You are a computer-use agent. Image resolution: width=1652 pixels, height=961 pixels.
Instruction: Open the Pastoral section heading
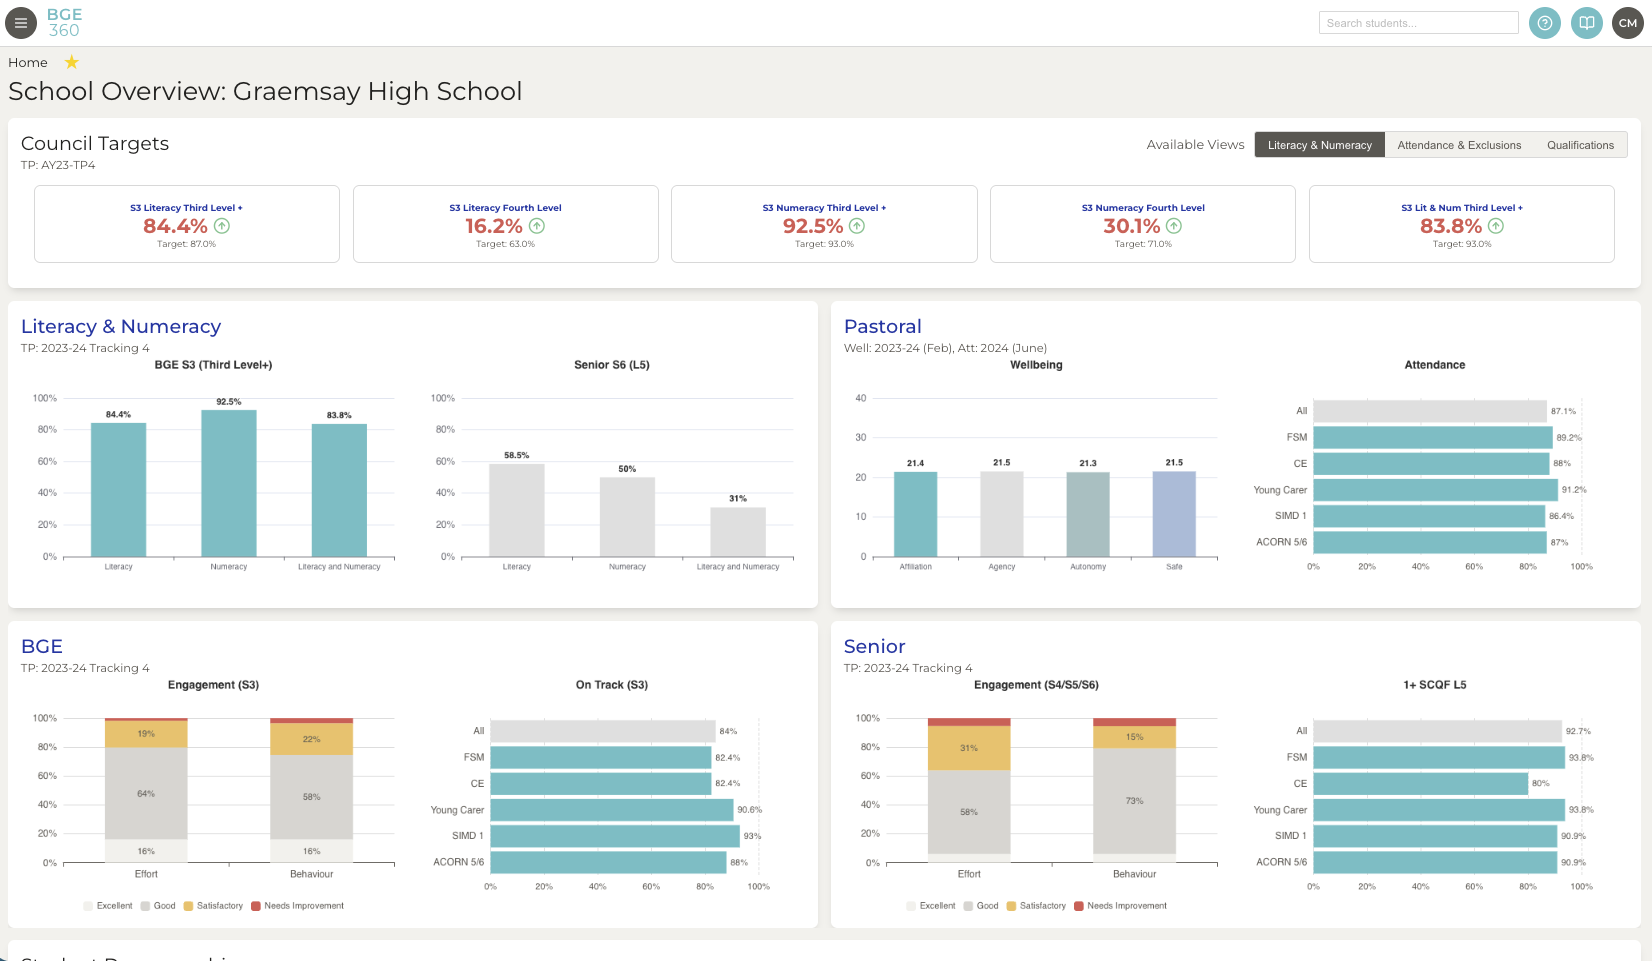(x=882, y=326)
